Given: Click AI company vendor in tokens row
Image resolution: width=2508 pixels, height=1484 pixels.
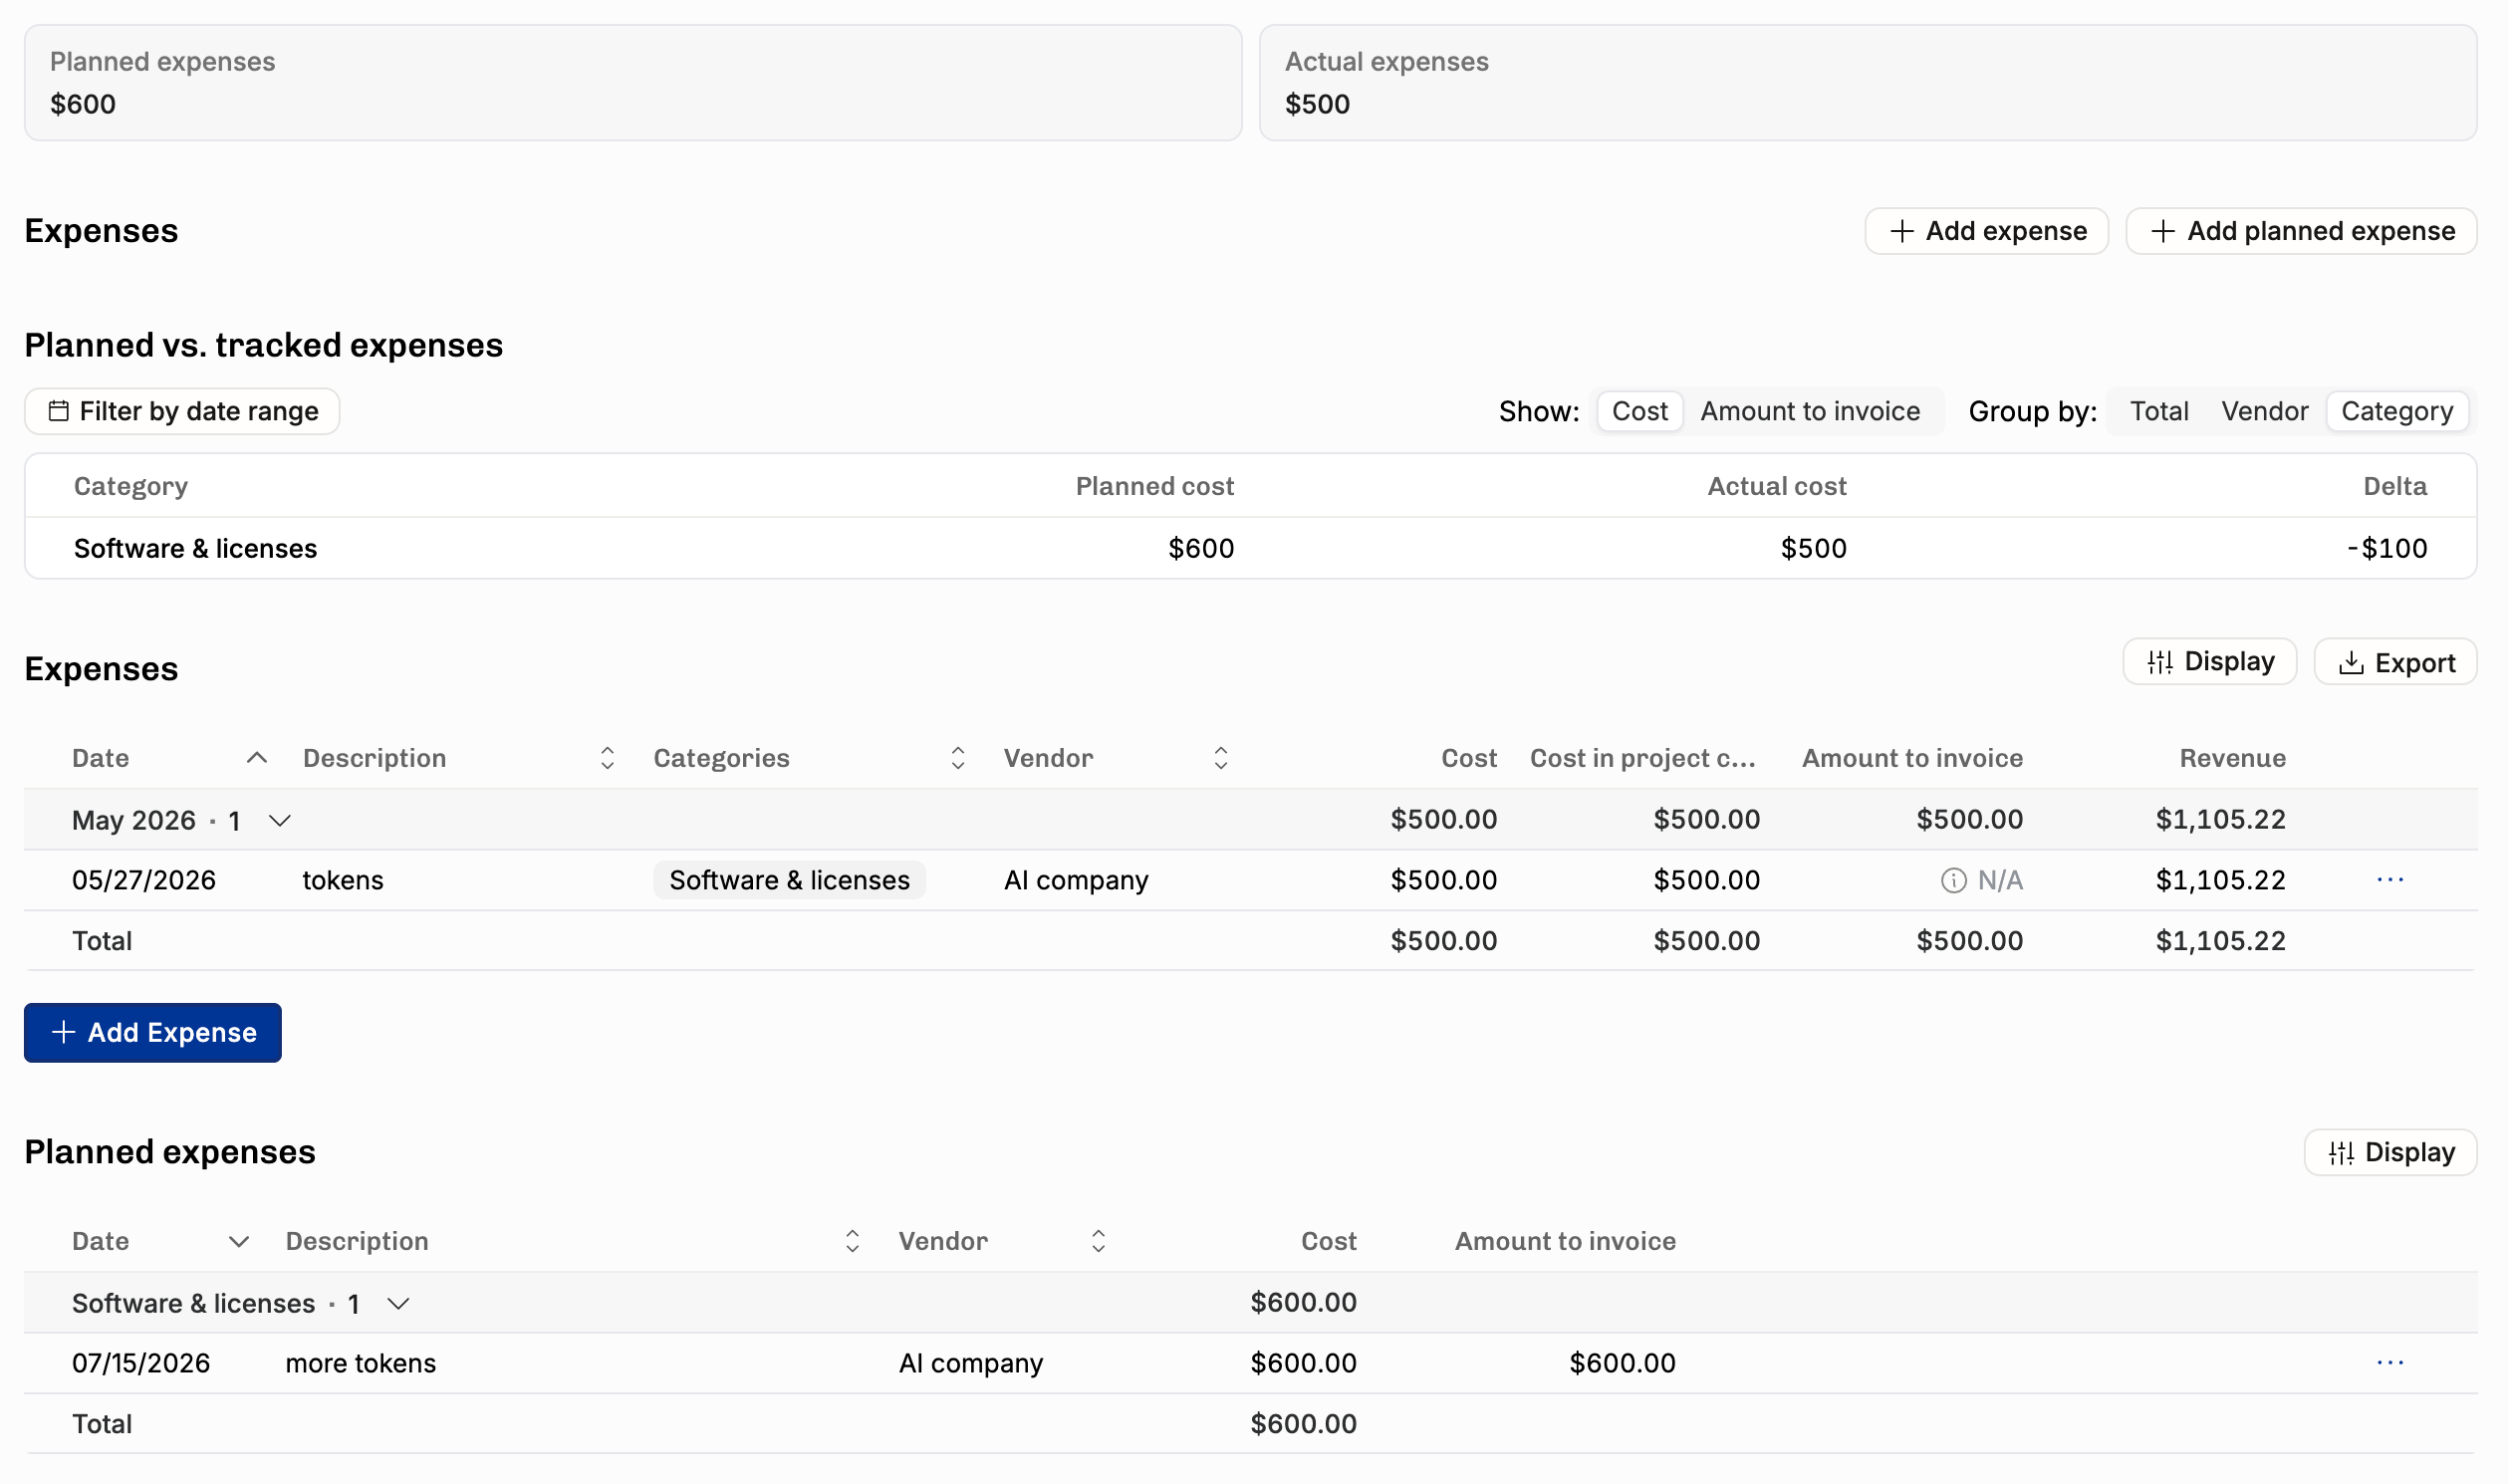Looking at the screenshot, I should pos(1076,880).
